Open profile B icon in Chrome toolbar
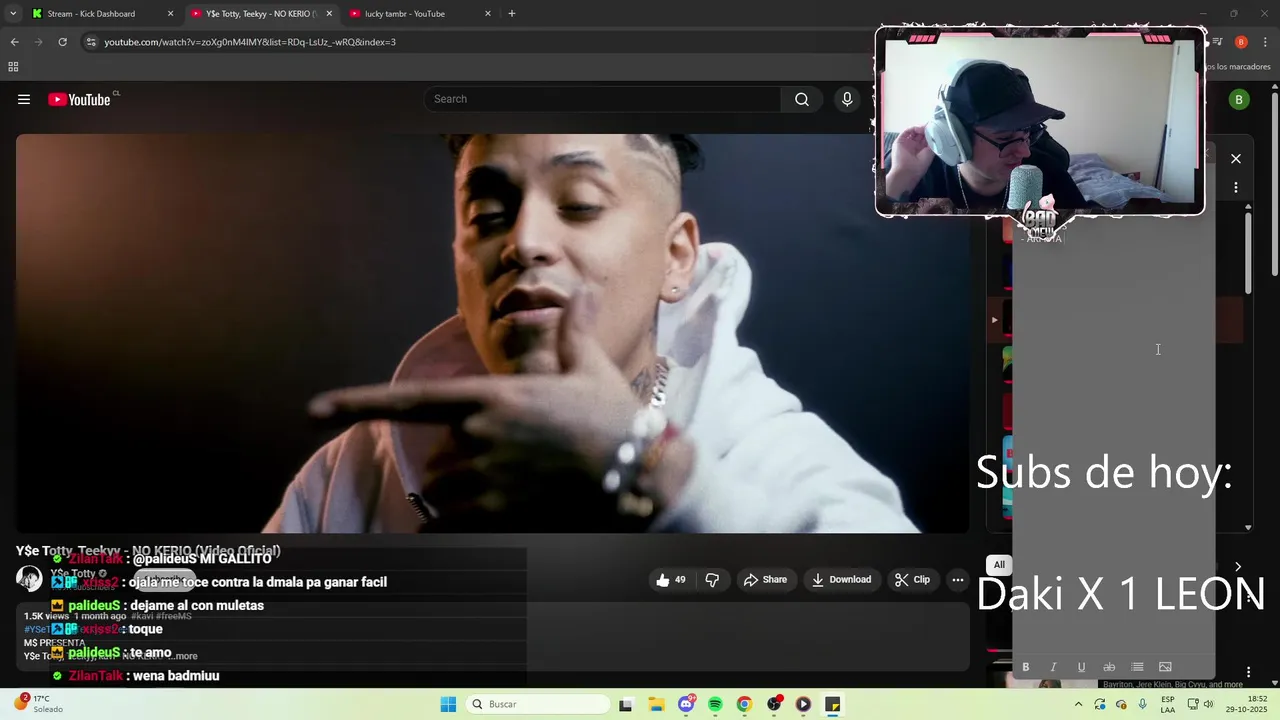This screenshot has width=1280, height=720. [1241, 42]
